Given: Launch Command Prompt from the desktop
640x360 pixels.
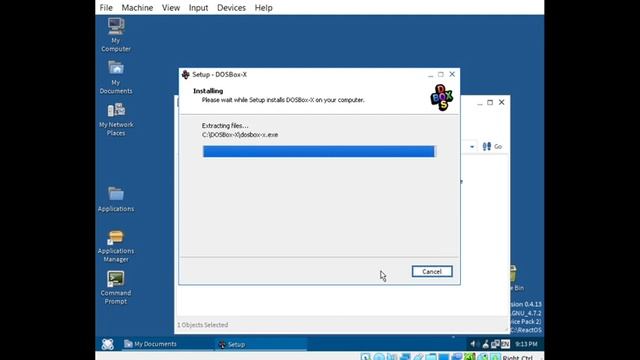Looking at the screenshot, I should (x=116, y=288).
